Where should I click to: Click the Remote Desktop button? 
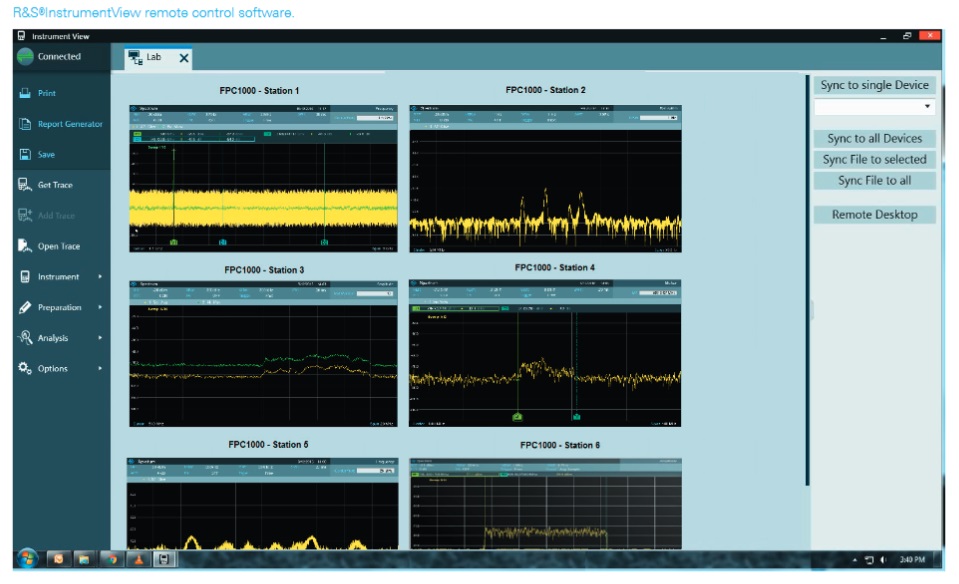(x=875, y=215)
